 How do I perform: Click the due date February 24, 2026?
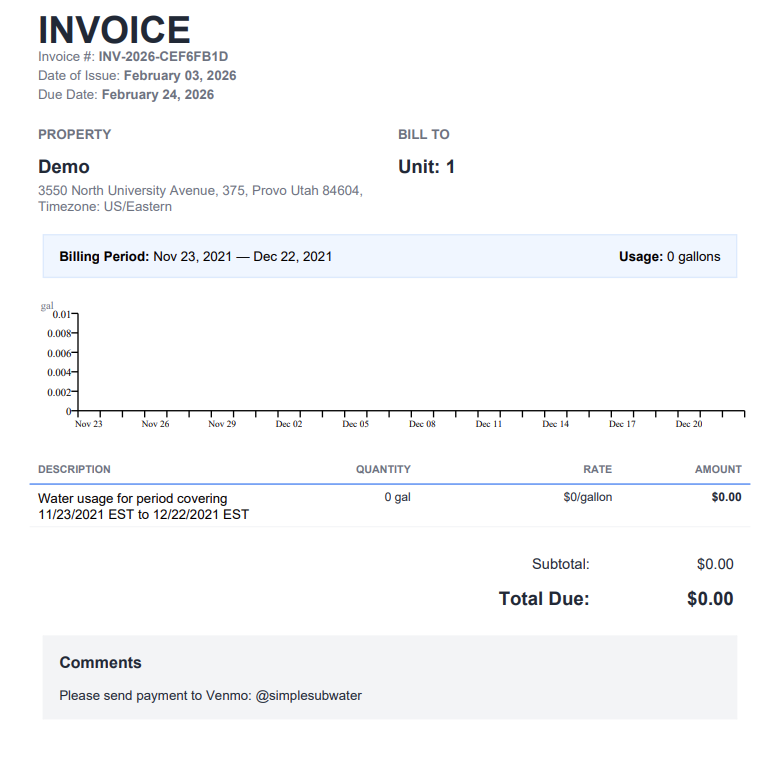(158, 95)
